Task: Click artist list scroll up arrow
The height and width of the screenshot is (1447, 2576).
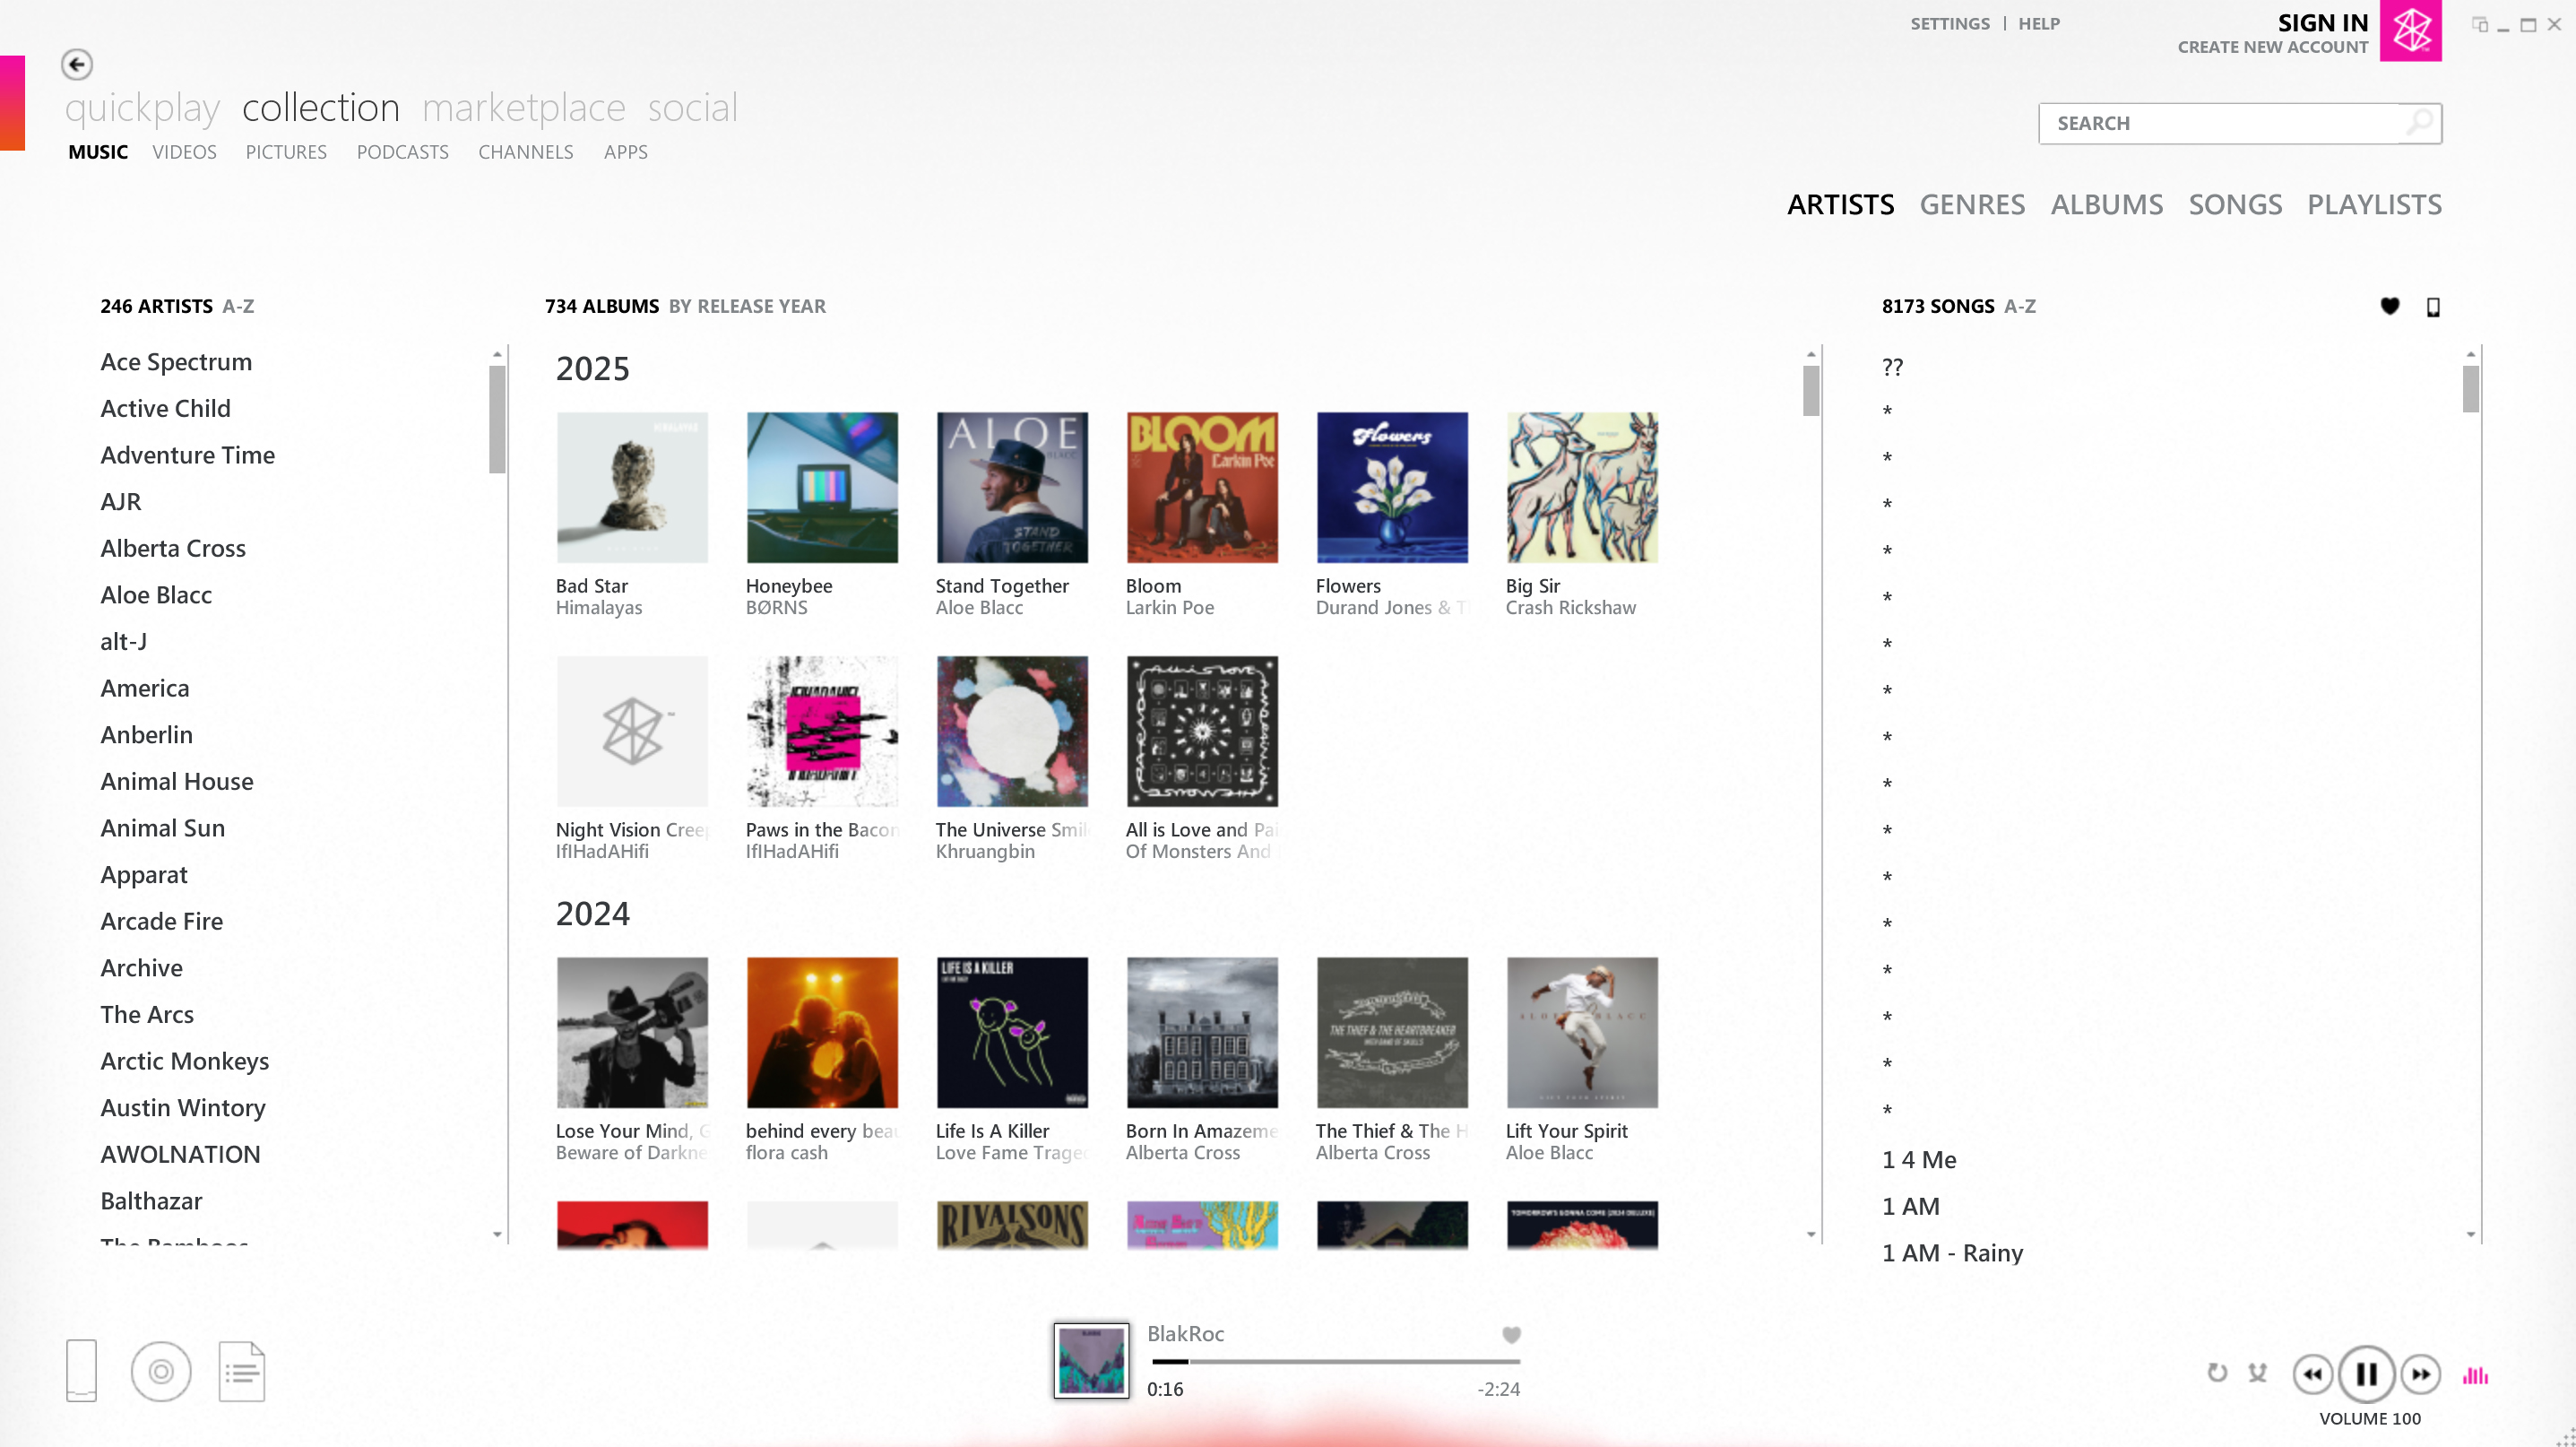Action: pyautogui.click(x=497, y=355)
